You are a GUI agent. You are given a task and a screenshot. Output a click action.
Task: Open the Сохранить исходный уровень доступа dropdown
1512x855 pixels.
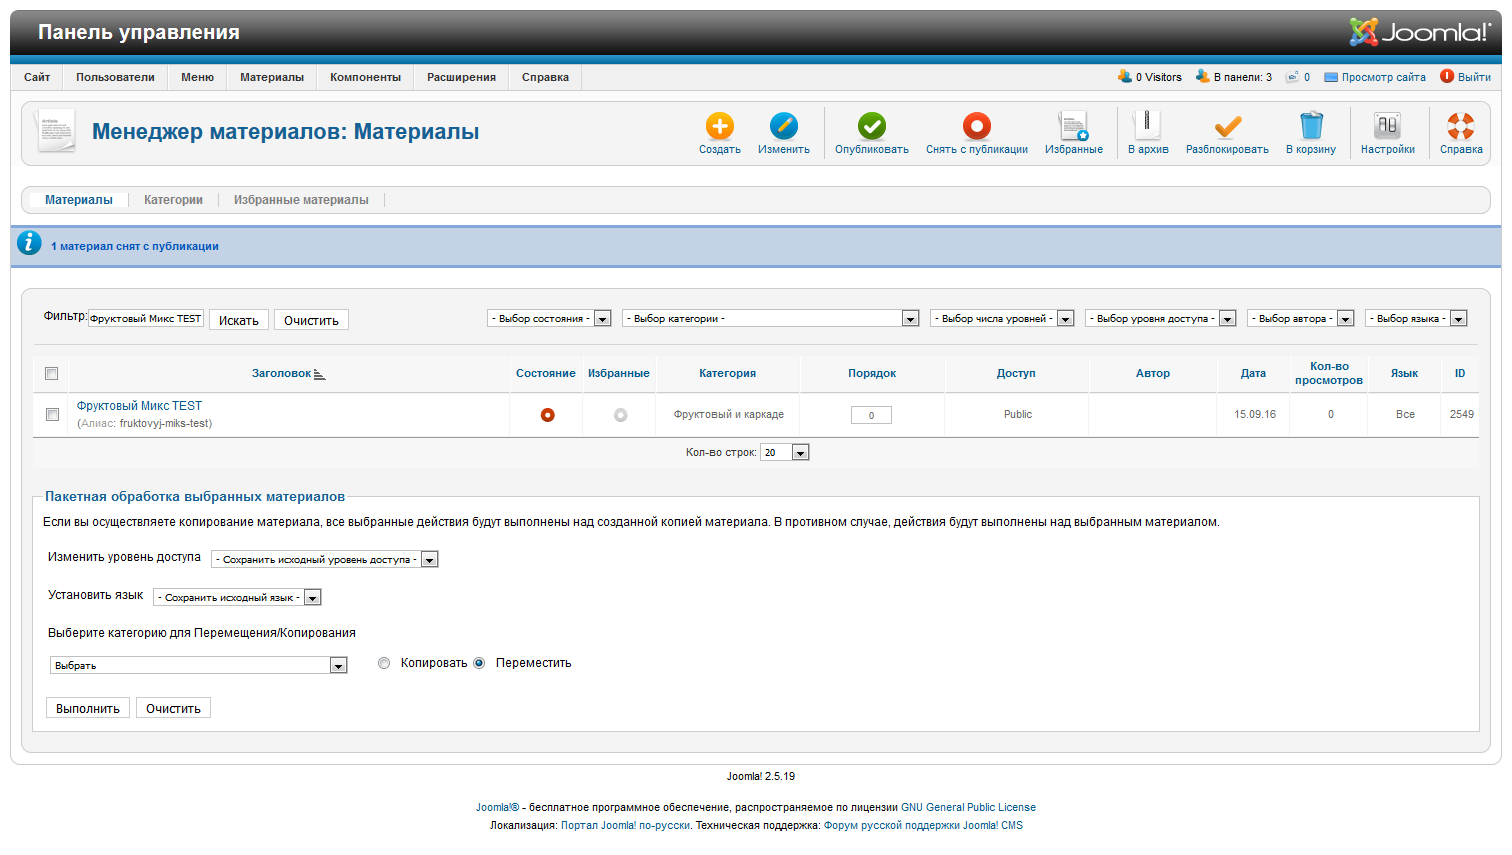(325, 559)
